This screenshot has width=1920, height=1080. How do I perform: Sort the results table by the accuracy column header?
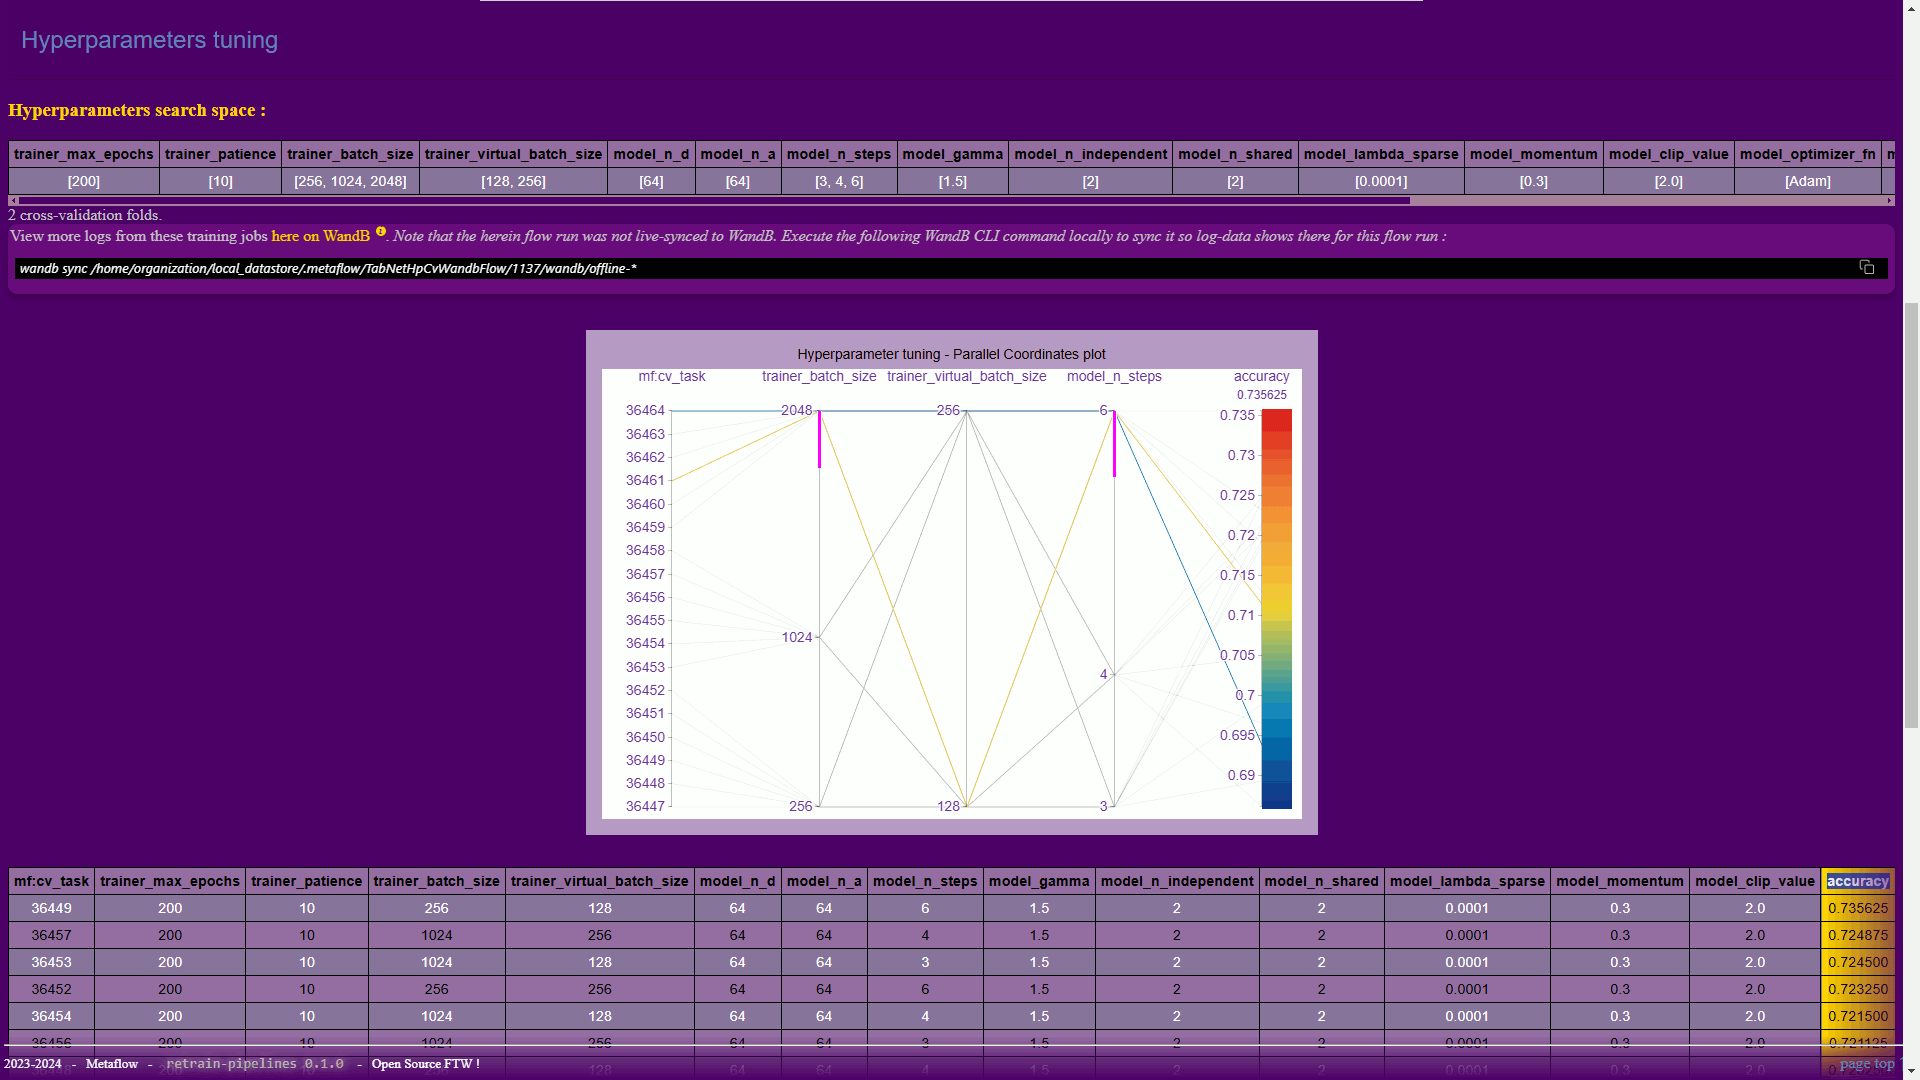click(1857, 881)
